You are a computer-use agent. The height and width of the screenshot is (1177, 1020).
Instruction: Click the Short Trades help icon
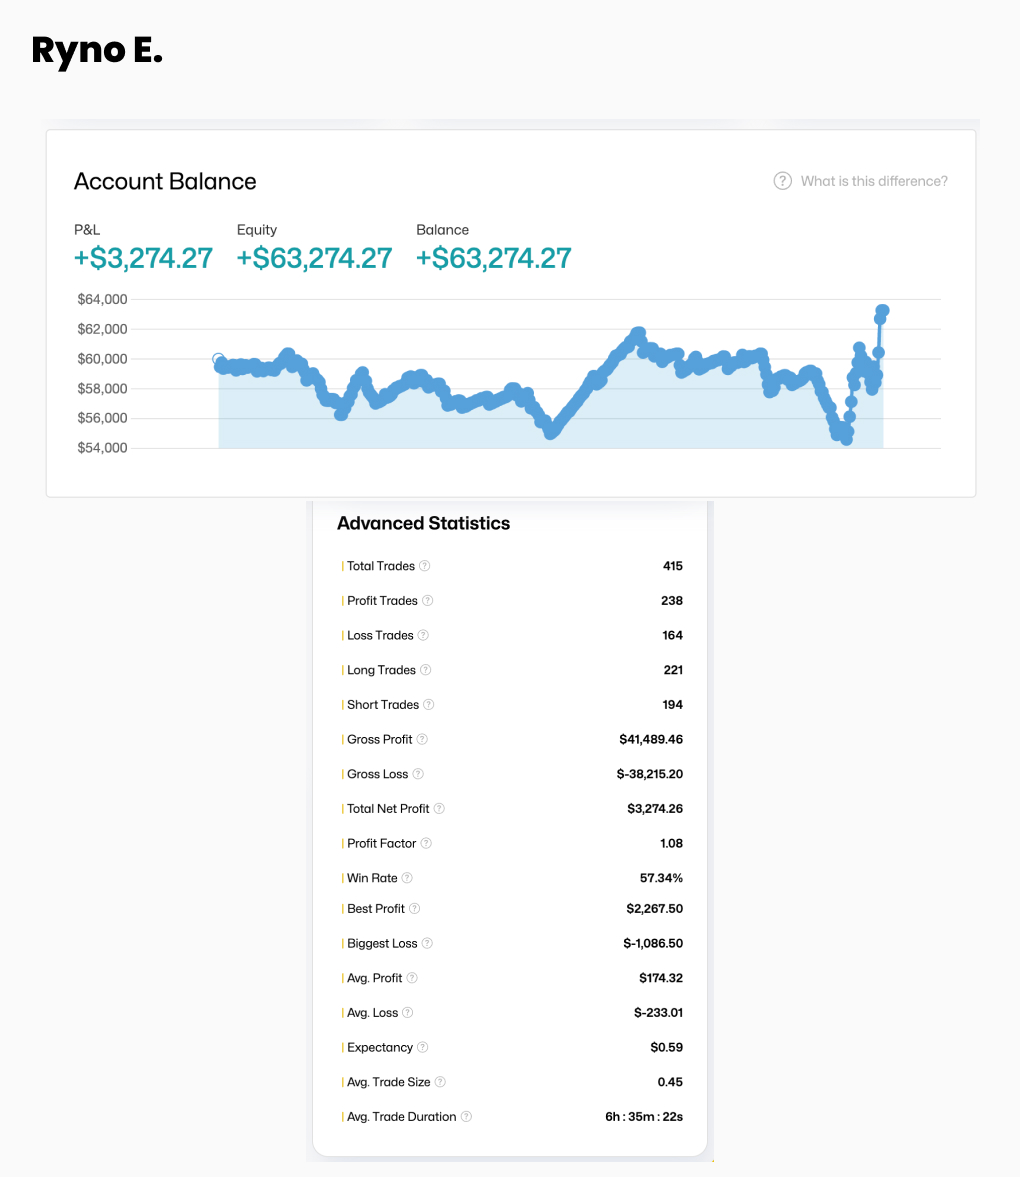429,705
